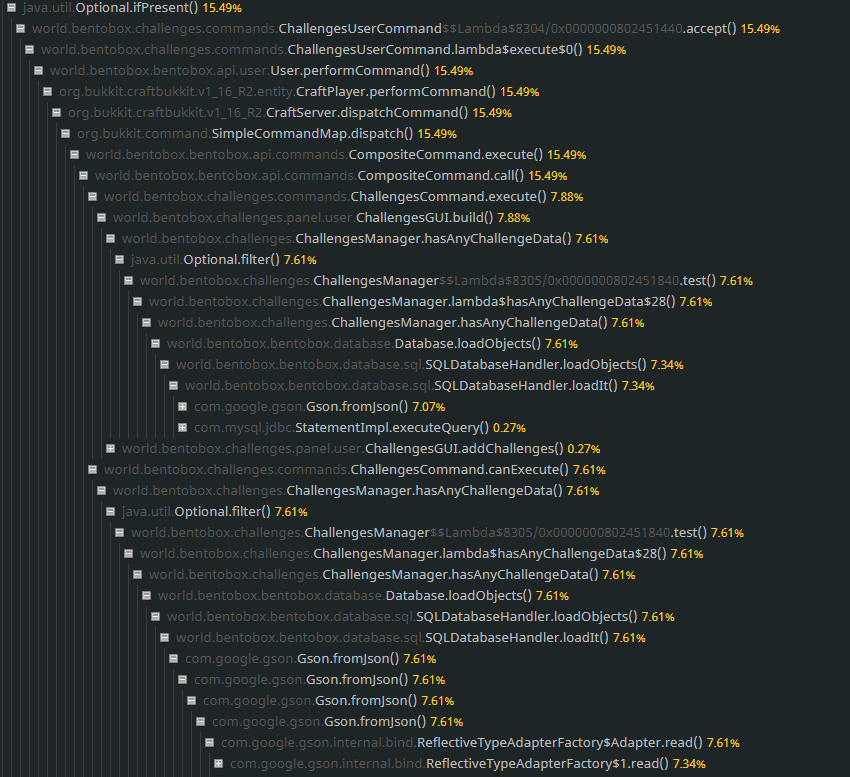Expand the ReflectiveTypeAdapterFactory$1.read() node
The image size is (850, 777).
[219, 763]
